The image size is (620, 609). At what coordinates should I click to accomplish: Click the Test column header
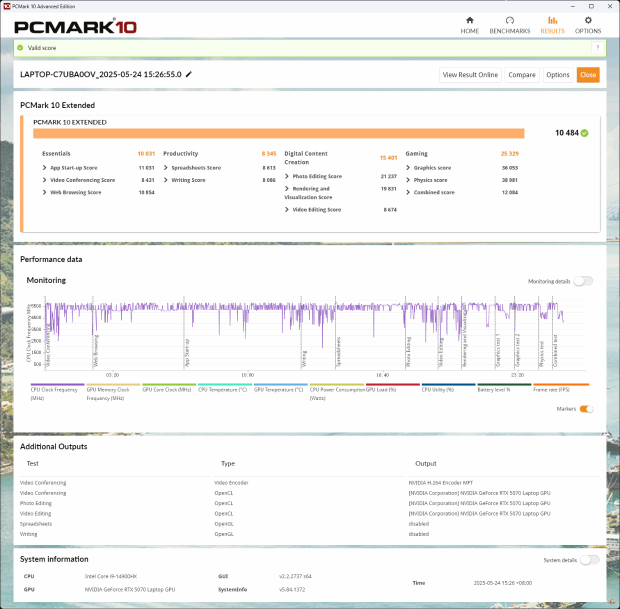click(32, 463)
